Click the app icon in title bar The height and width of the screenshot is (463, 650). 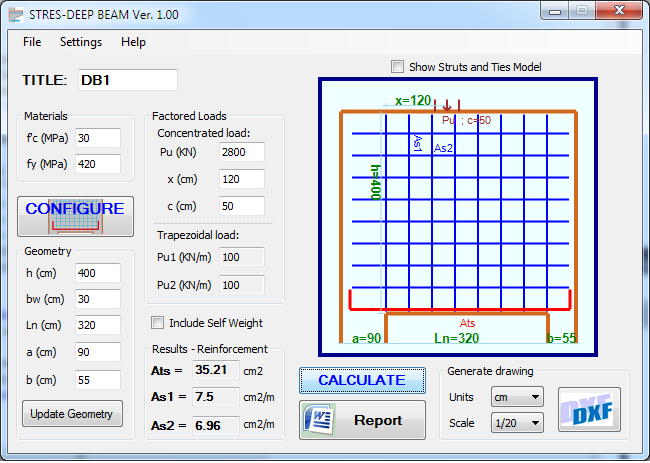pyautogui.click(x=16, y=15)
